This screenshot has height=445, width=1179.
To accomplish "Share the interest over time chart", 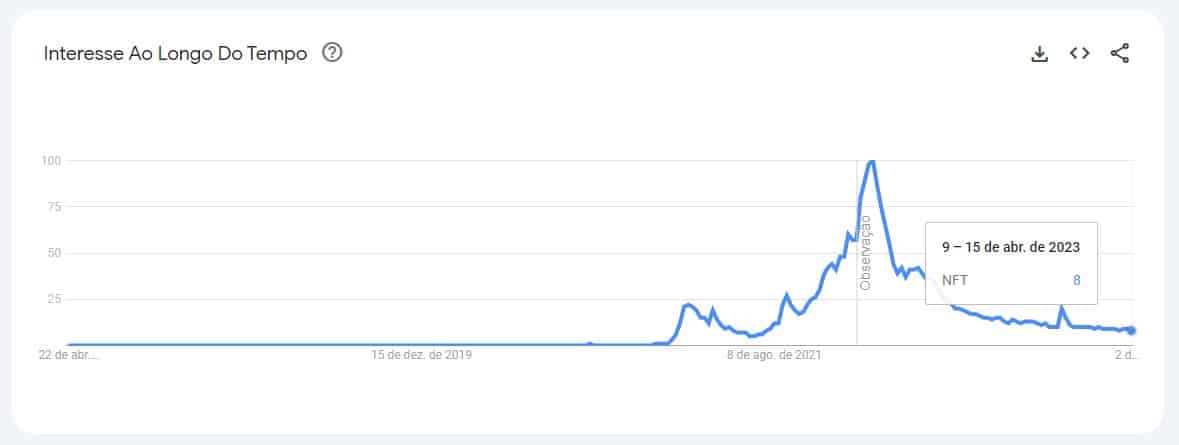I will point(1120,53).
